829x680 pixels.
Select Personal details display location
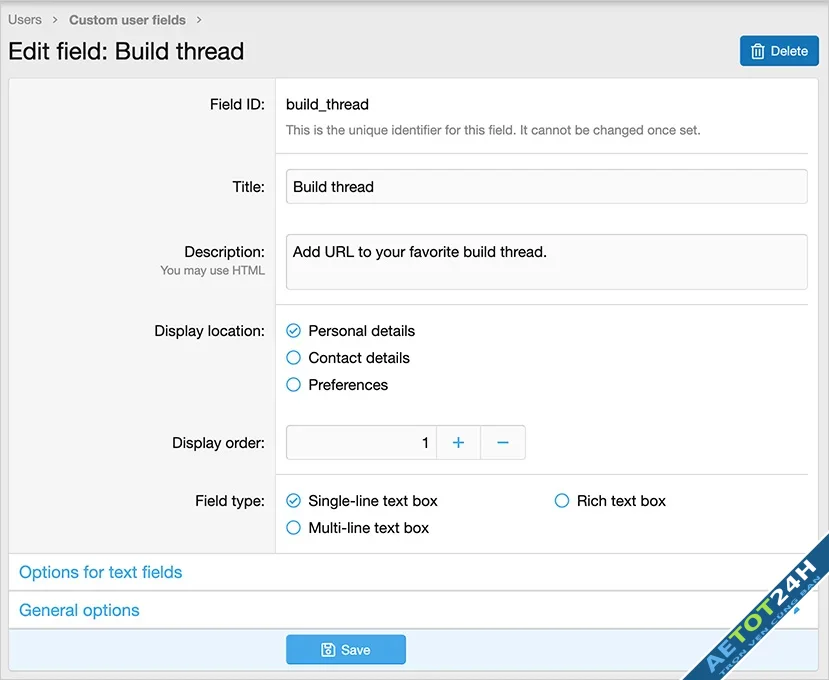pyautogui.click(x=294, y=331)
